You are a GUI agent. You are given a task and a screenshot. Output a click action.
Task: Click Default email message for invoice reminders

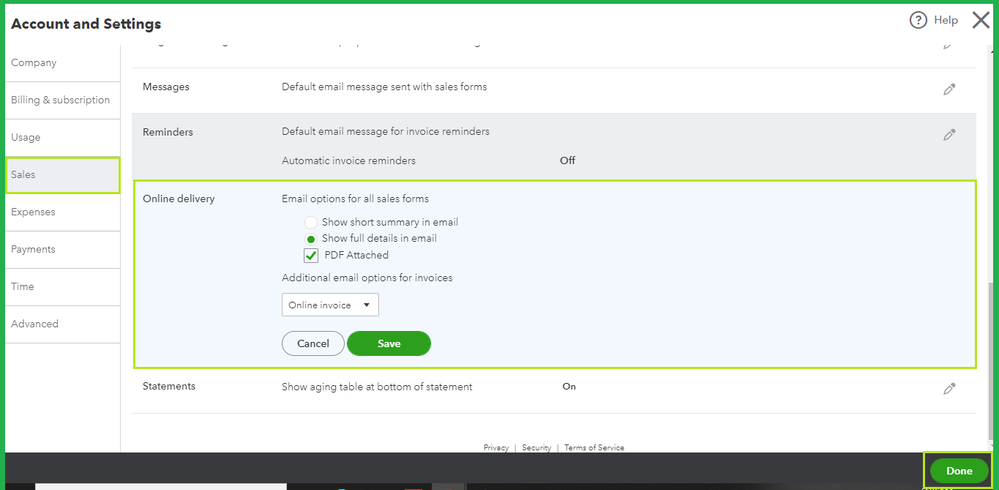tap(385, 131)
